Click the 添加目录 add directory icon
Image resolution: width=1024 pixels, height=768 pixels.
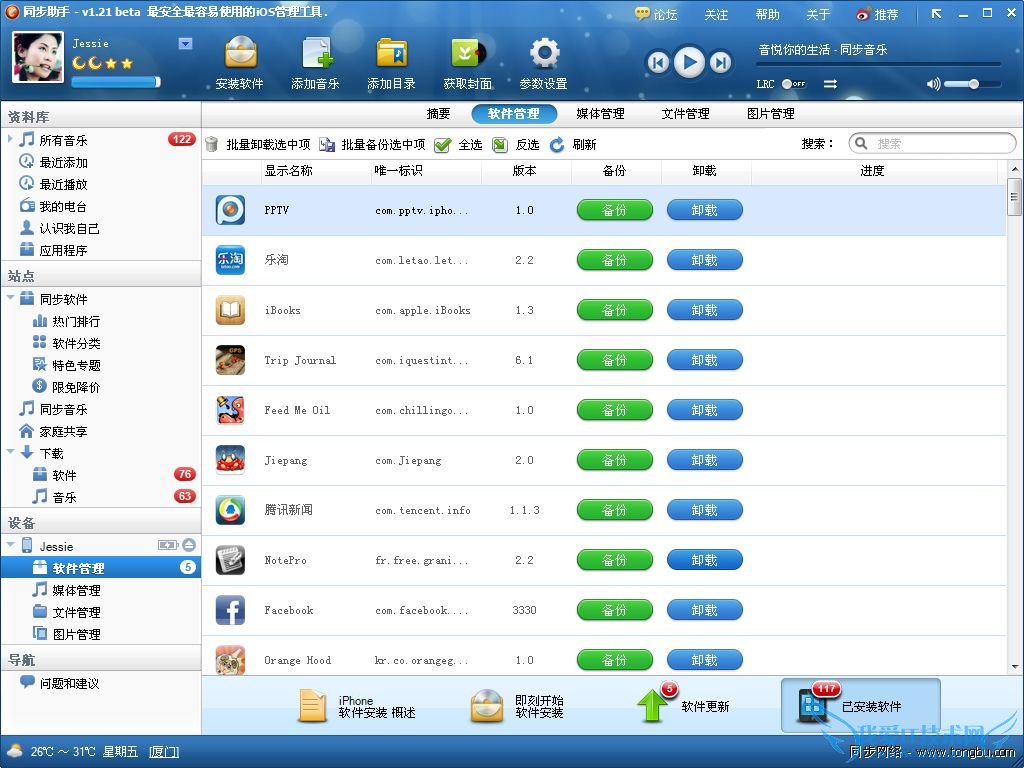pyautogui.click(x=391, y=60)
